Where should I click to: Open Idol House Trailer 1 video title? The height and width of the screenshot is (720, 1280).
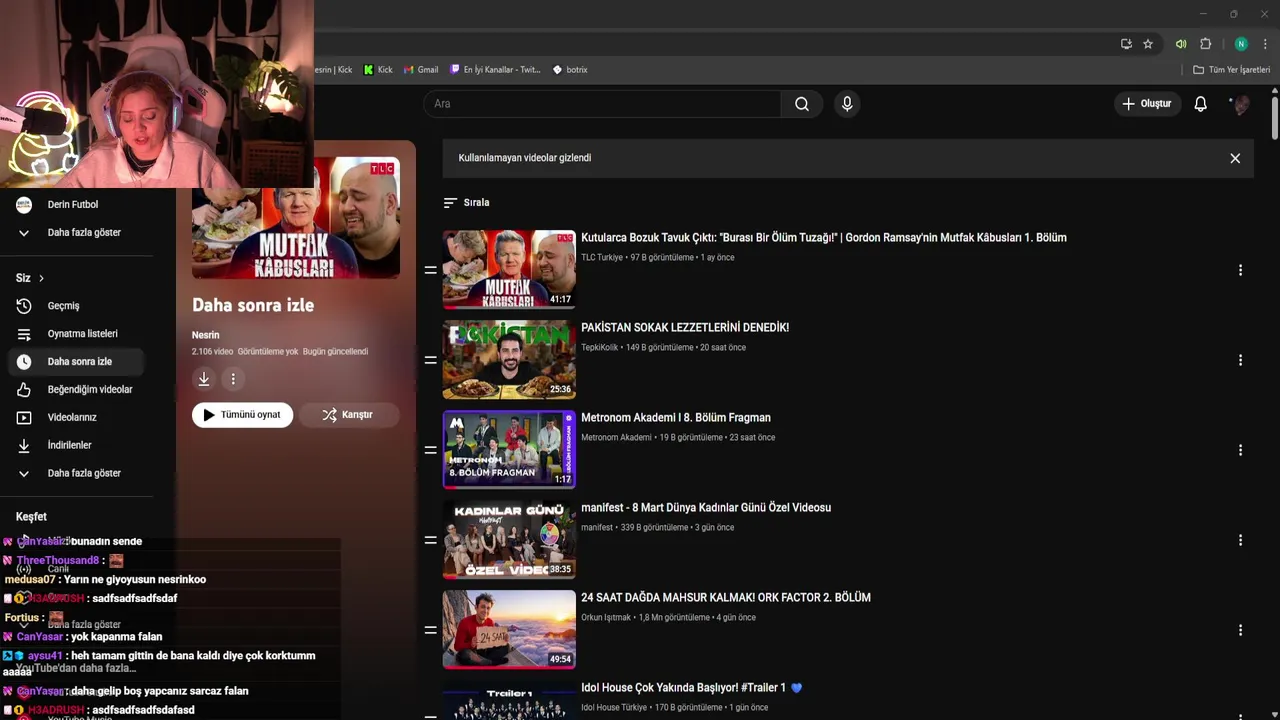pos(691,688)
